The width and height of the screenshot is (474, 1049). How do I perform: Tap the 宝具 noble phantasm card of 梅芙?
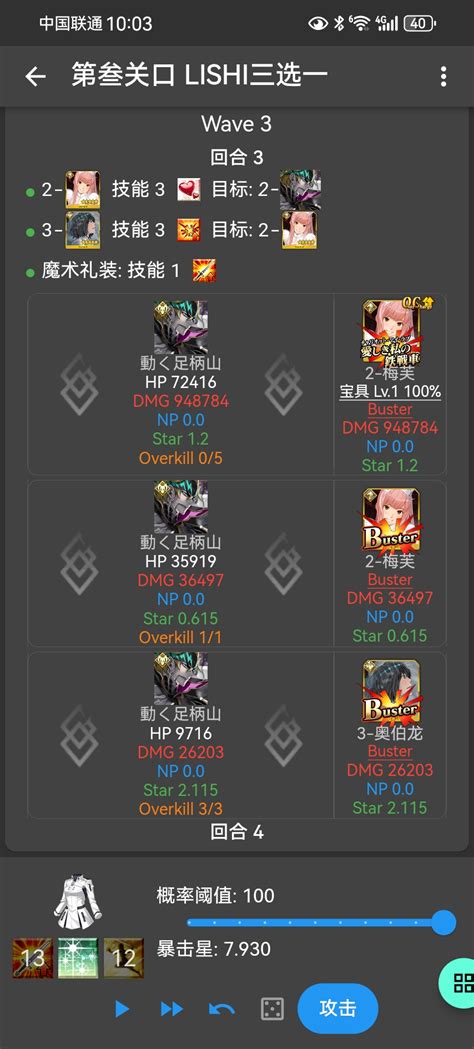[390, 334]
